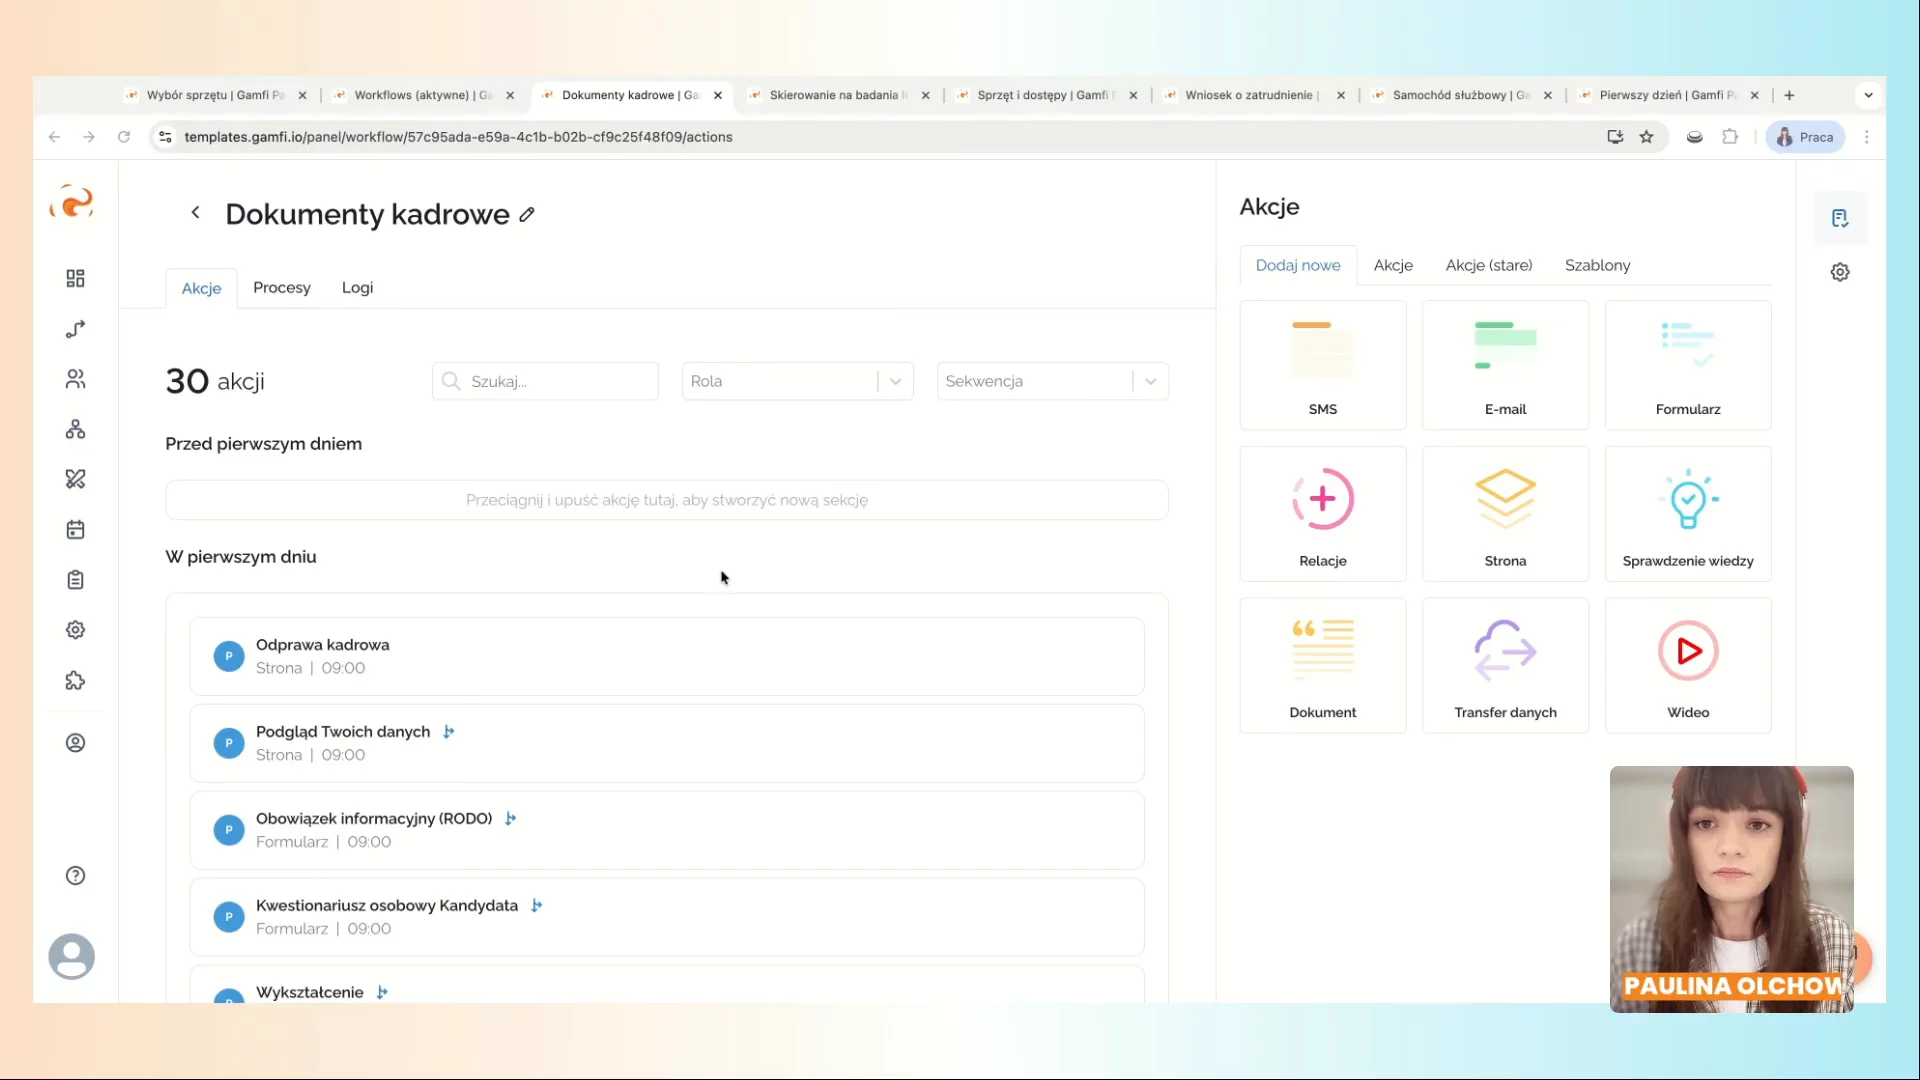Viewport: 1920px width, 1080px height.
Task: Open the browser tab list chevron
Action: 1868,95
